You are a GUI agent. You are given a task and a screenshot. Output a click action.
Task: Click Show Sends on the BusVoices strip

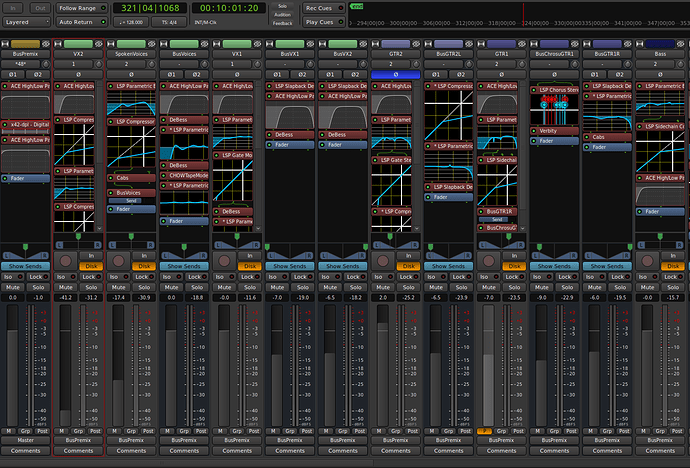[x=185, y=266]
